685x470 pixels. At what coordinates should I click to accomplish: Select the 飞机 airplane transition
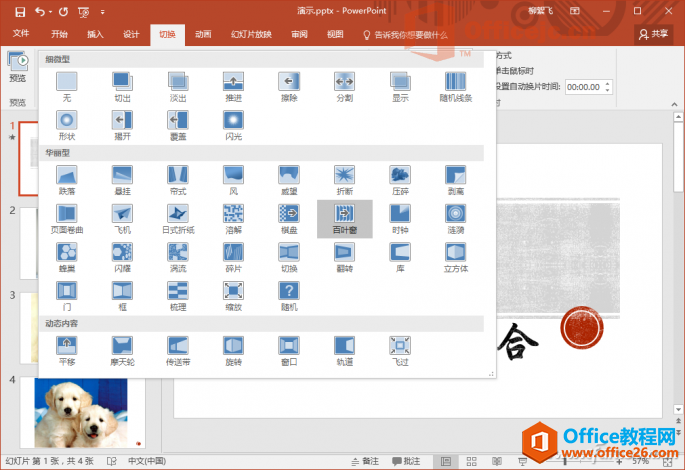pos(122,219)
